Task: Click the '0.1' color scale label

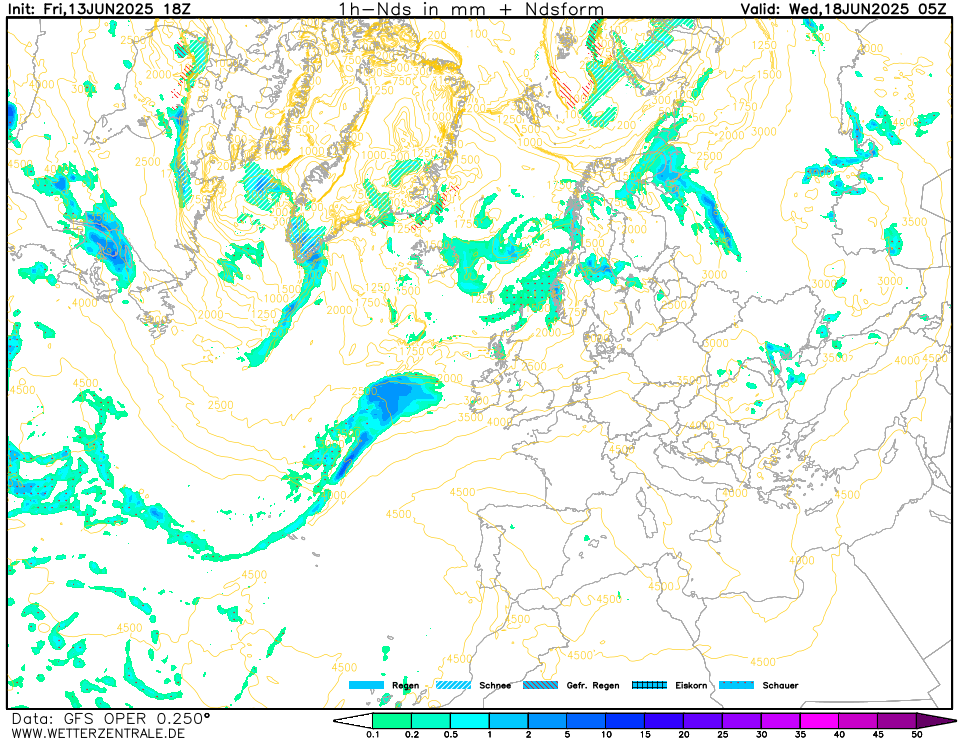Action: pyautogui.click(x=372, y=735)
